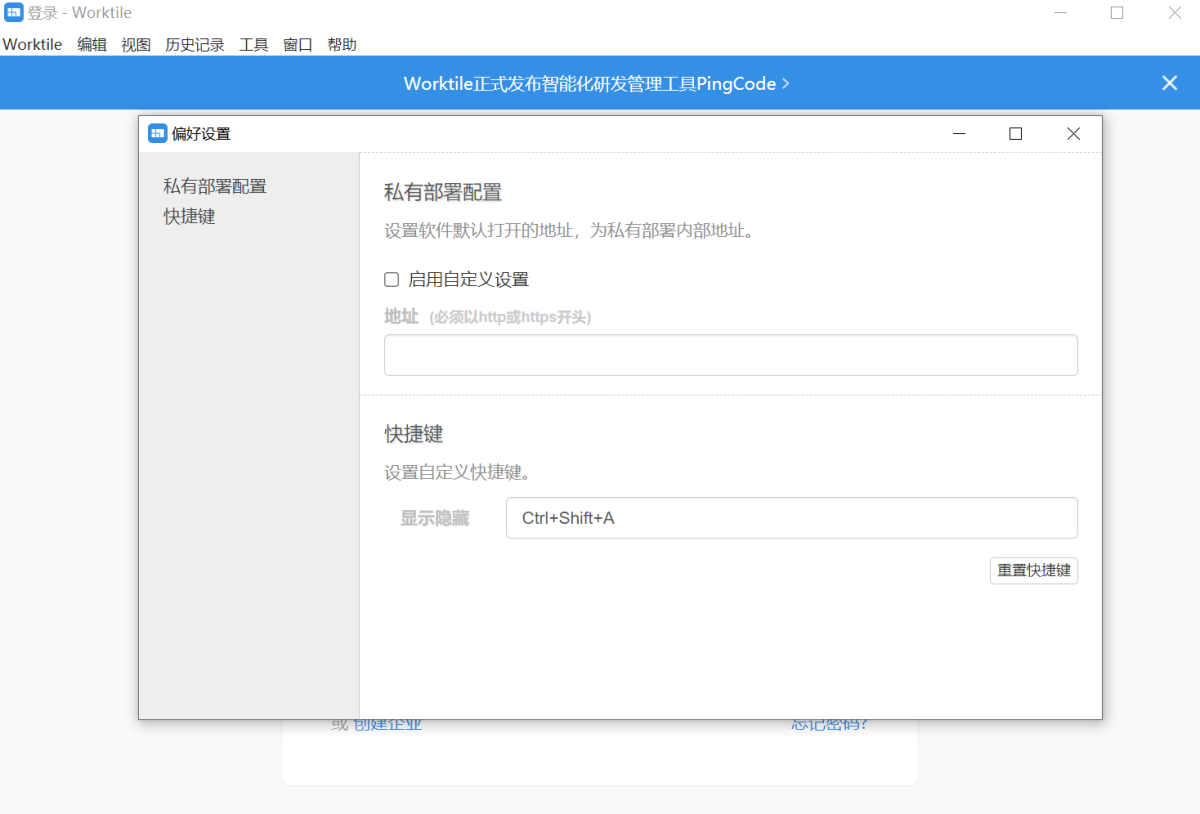Enable the 启用自定义设置 checkbox
The image size is (1200, 814).
(392, 279)
